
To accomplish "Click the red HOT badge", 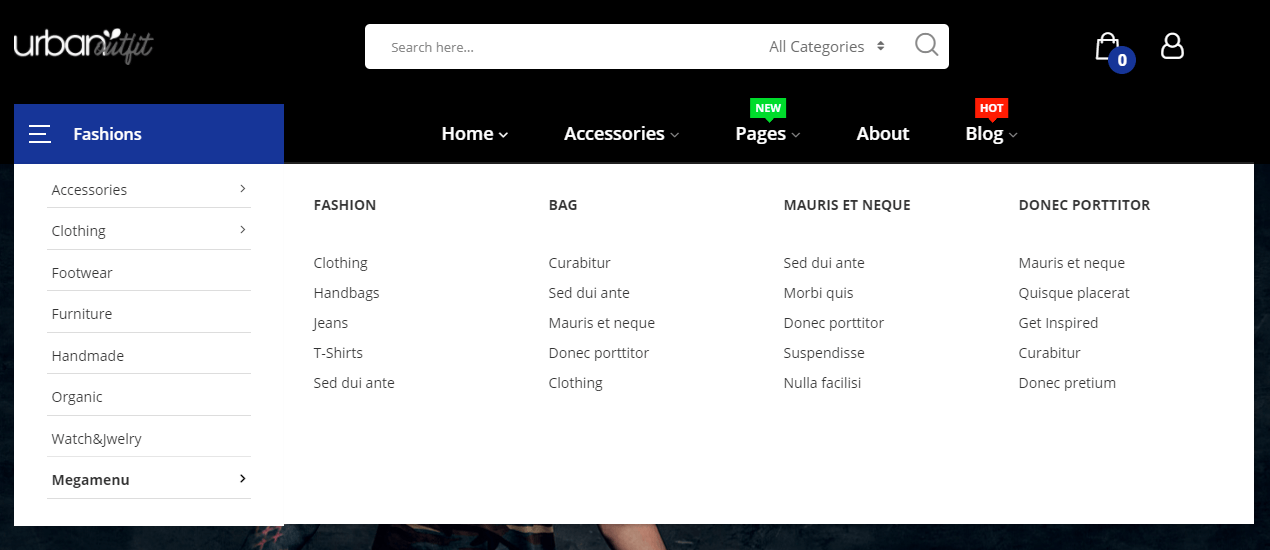I will click(991, 108).
